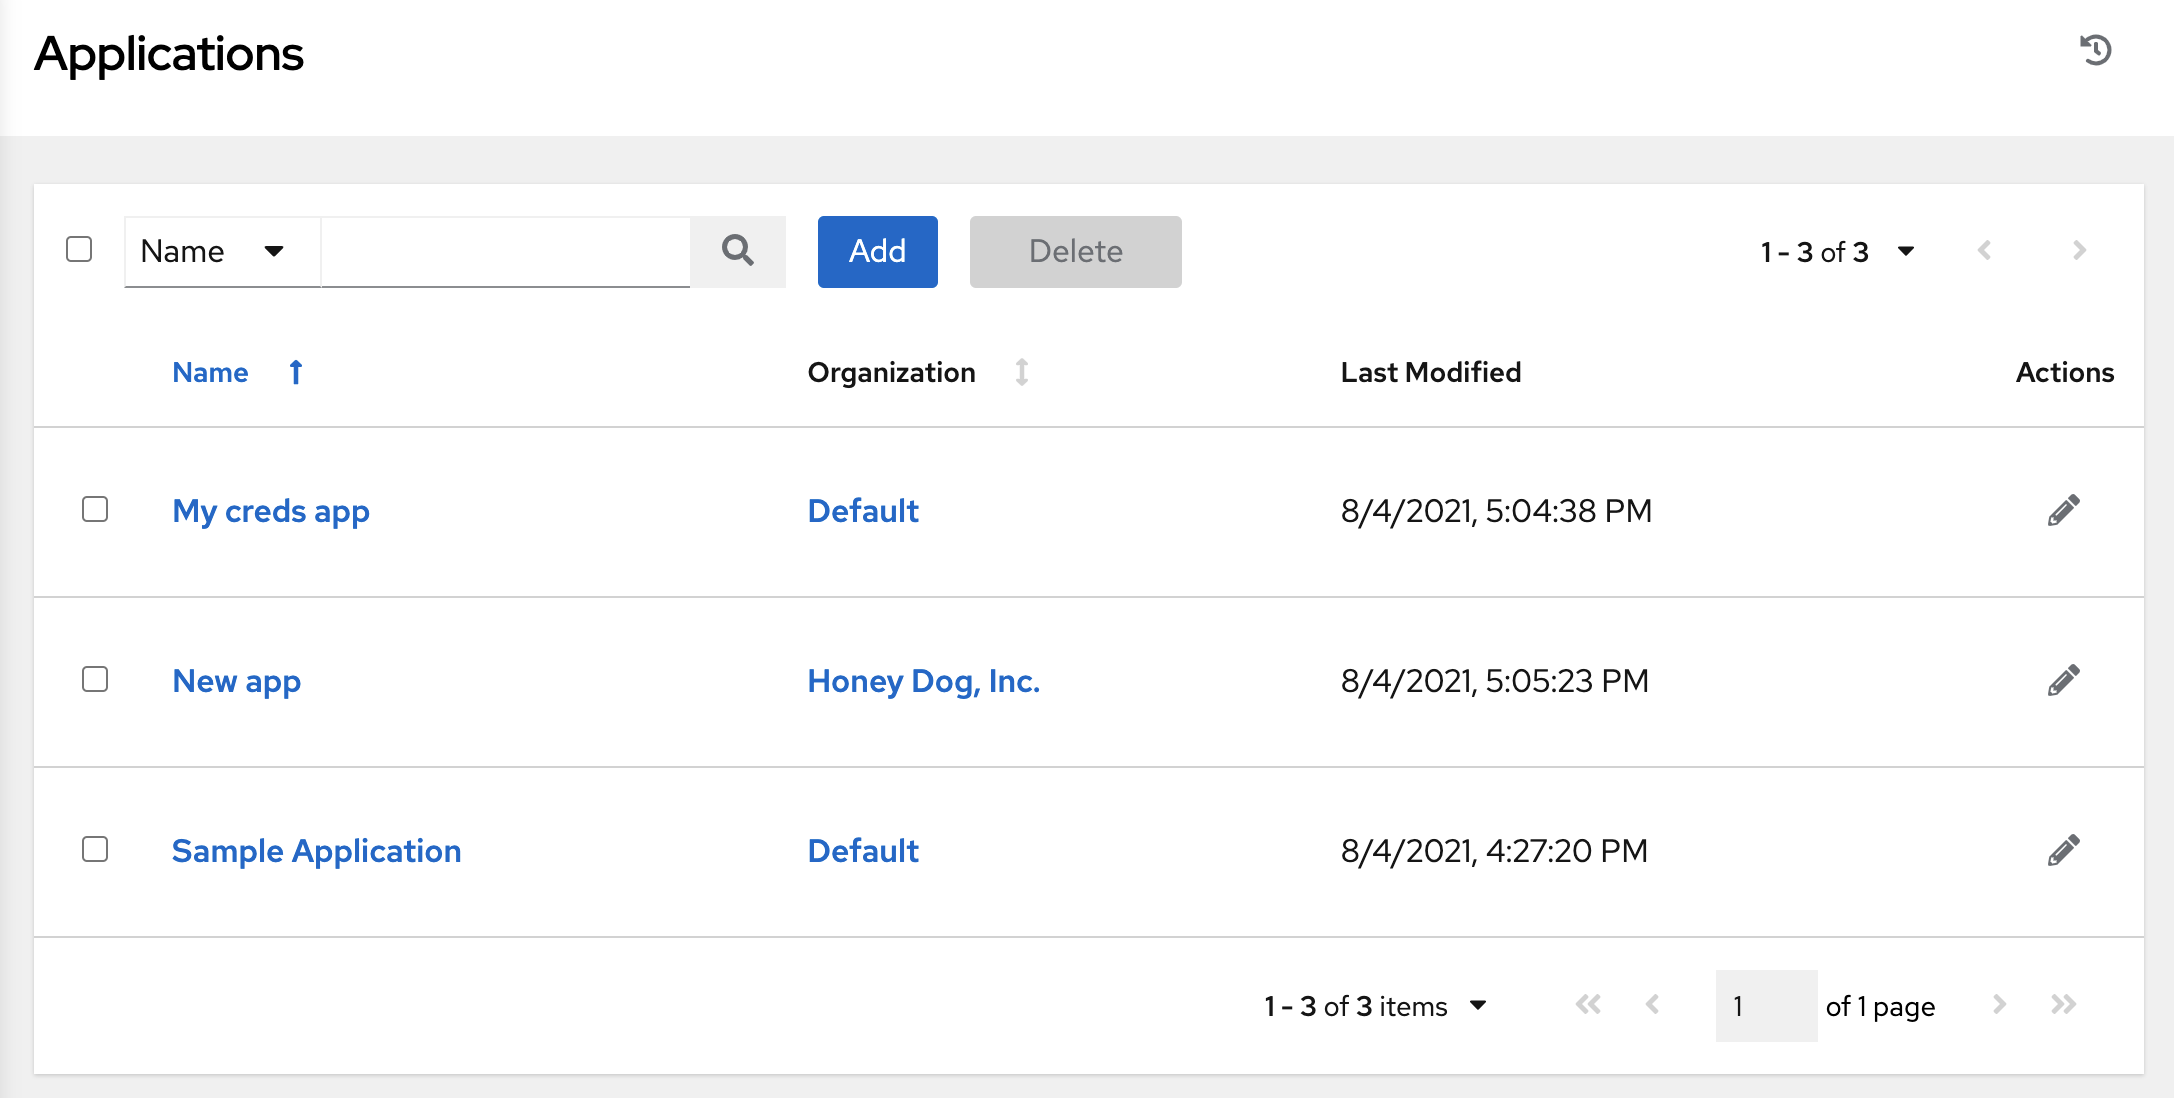Sort by Name using the arrow icon
Image resolution: width=2174 pixels, height=1098 pixels.
pyautogui.click(x=296, y=372)
